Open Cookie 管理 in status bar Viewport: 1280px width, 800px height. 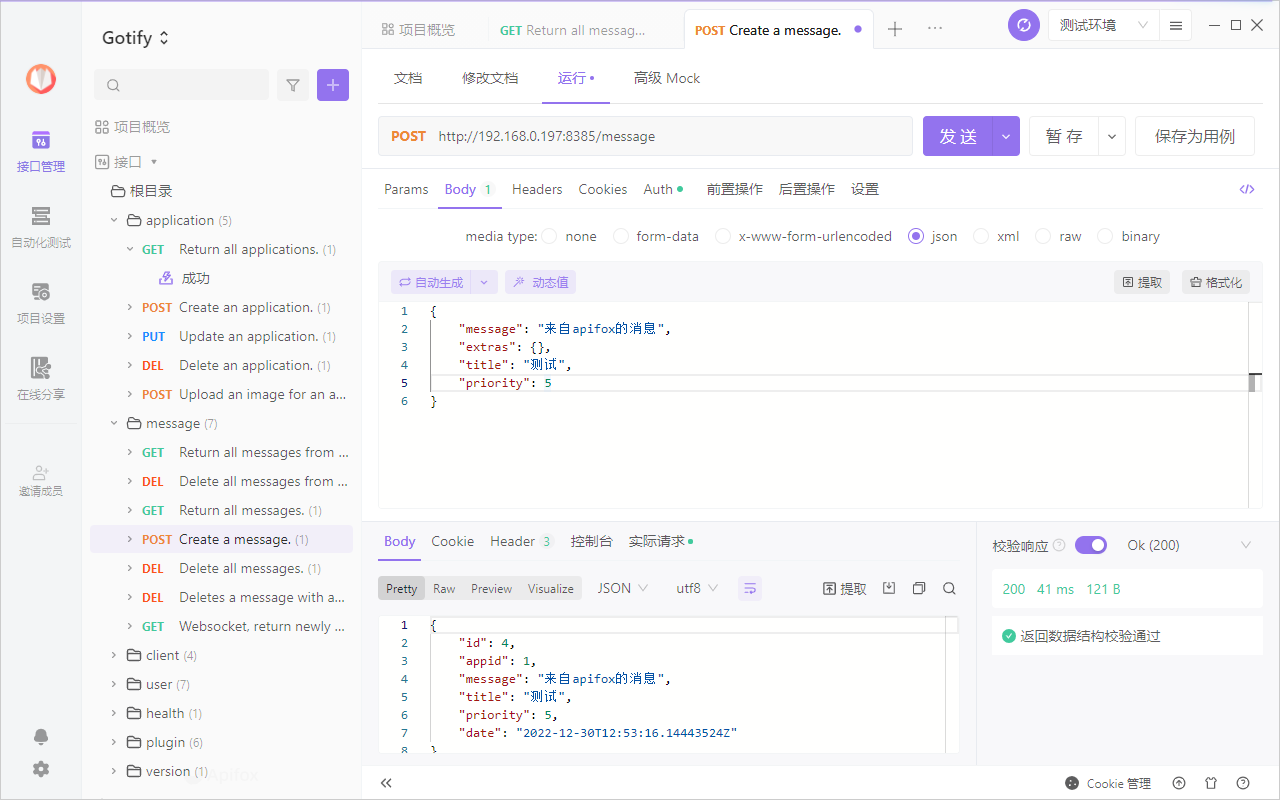(1108, 783)
